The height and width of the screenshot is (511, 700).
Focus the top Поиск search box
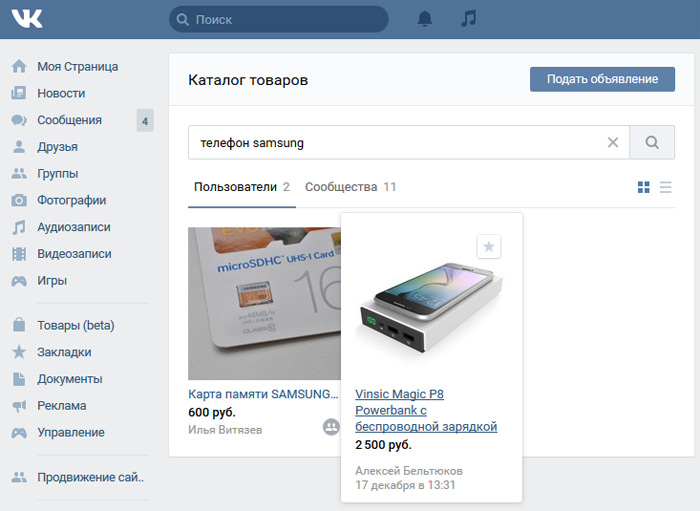280,19
